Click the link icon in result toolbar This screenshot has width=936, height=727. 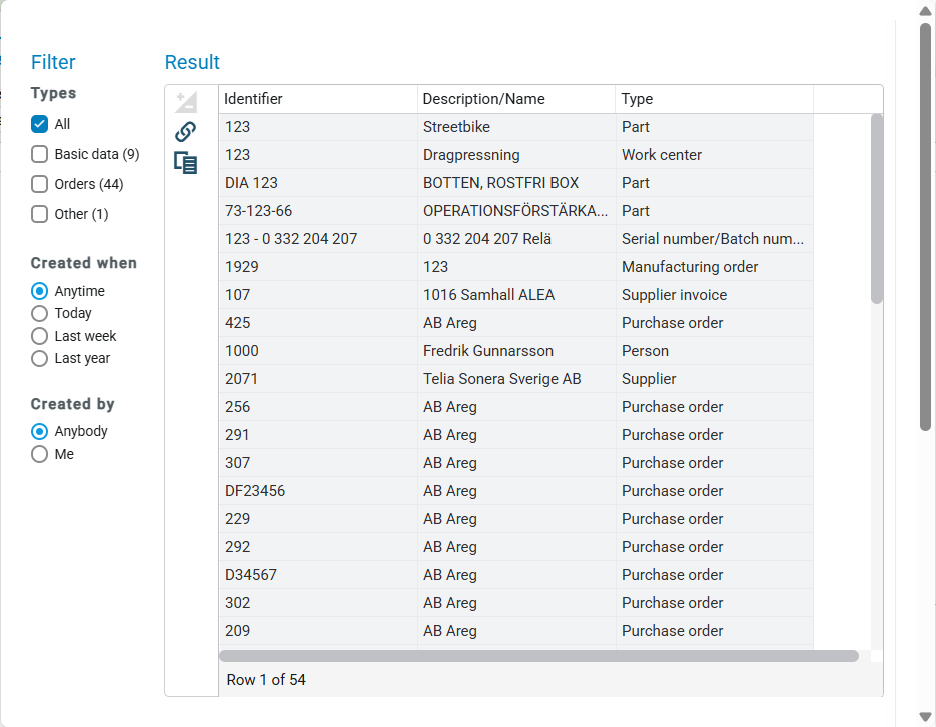coord(186,131)
